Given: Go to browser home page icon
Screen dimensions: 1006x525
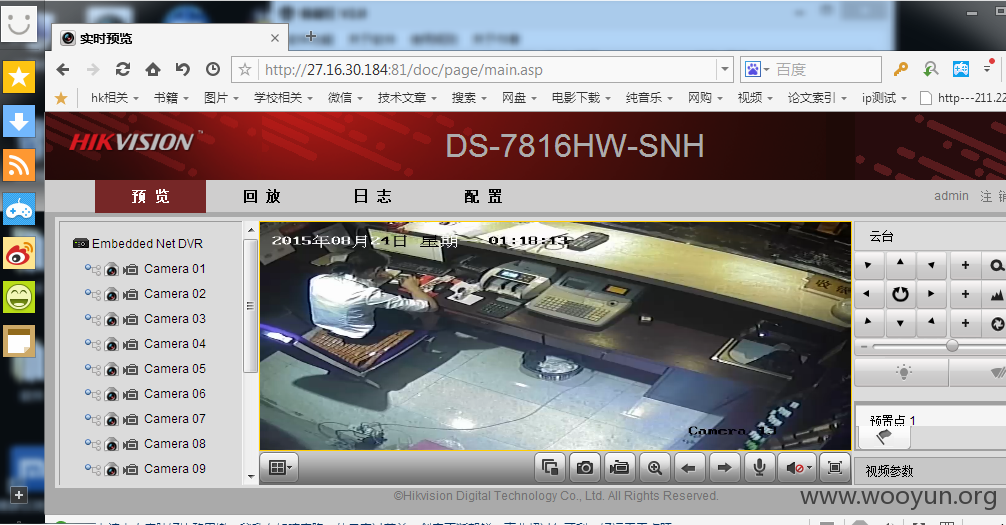Looking at the screenshot, I should [x=153, y=69].
